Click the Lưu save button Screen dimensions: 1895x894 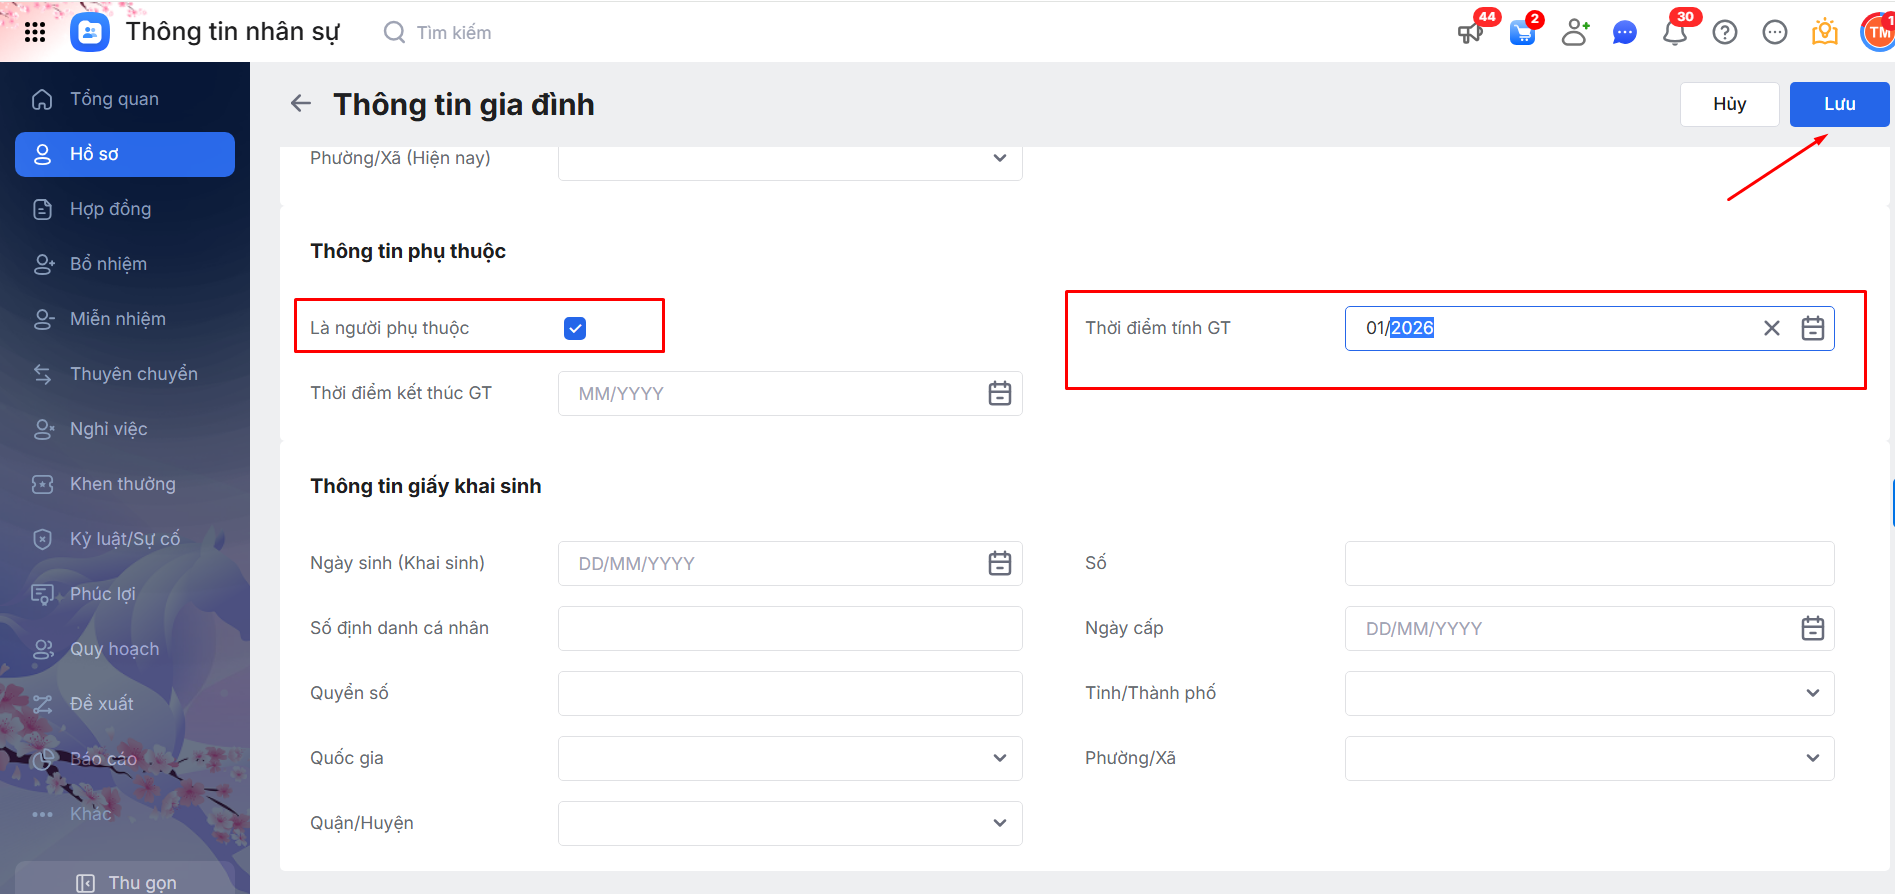tap(1839, 104)
